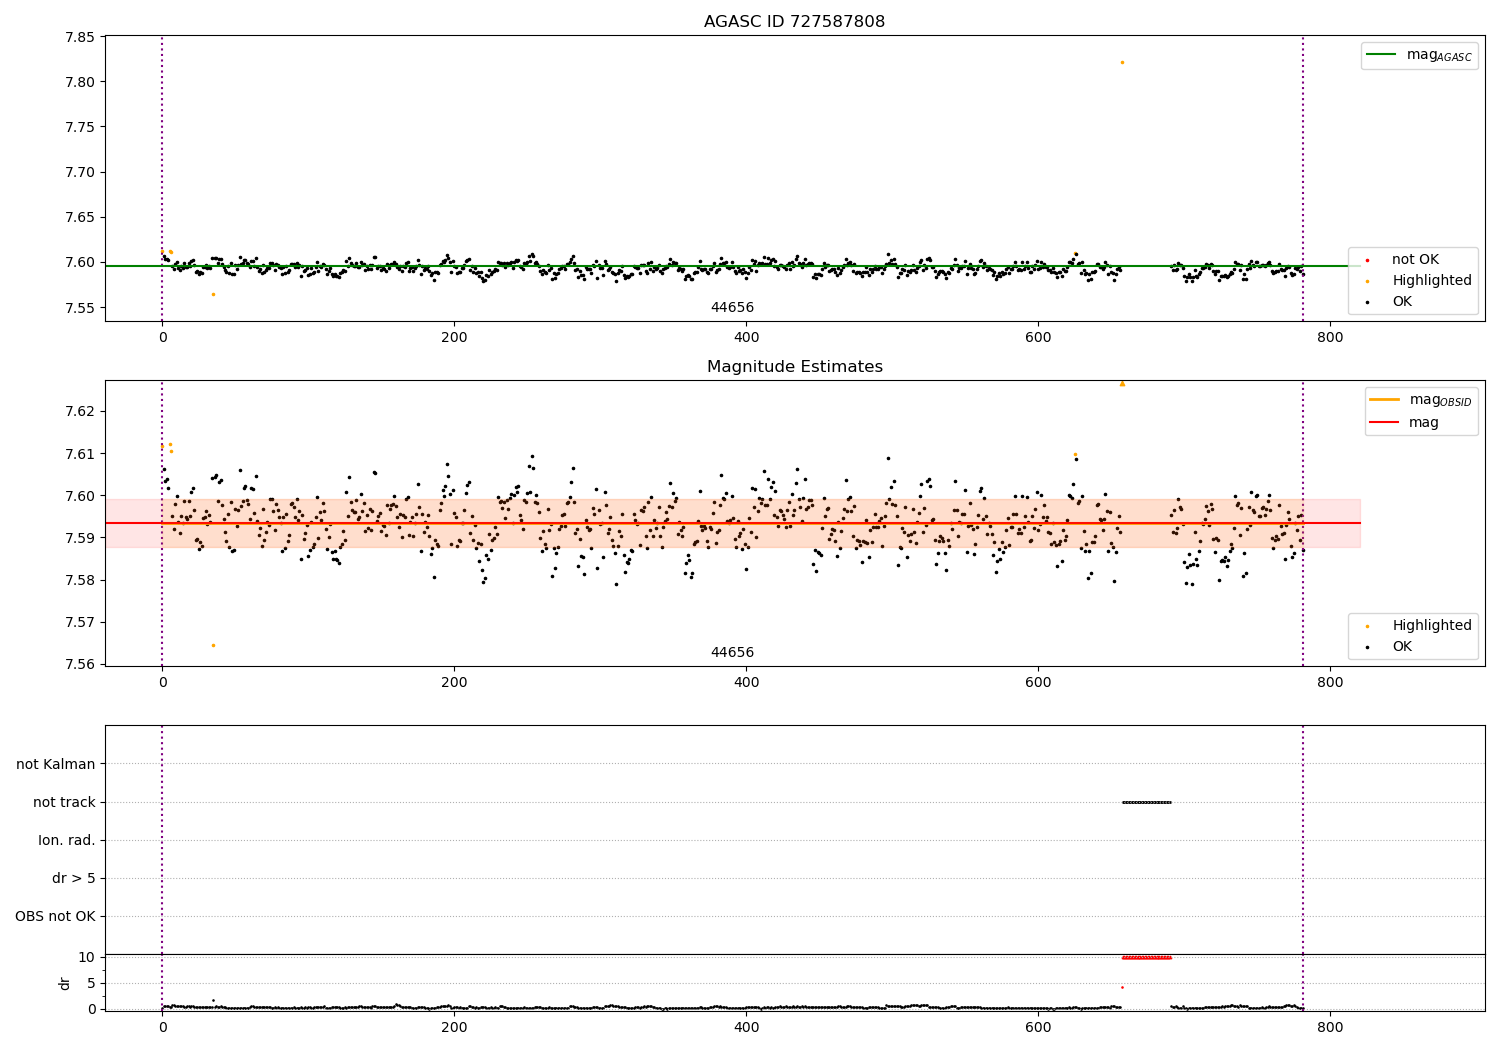Click x-axis tick 800 under the top plot

1330,338
